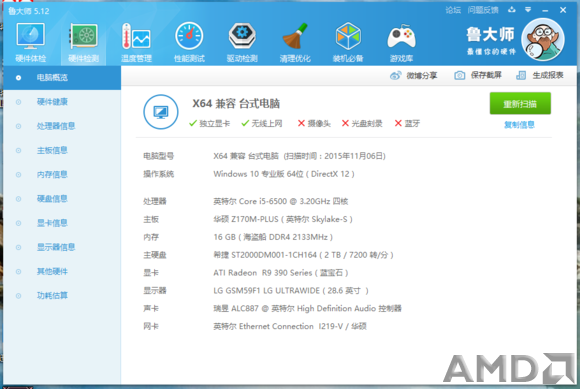Click the Windows 10 专业版 64位 value
Image resolution: width=580 pixels, height=389 pixels.
tap(284, 174)
